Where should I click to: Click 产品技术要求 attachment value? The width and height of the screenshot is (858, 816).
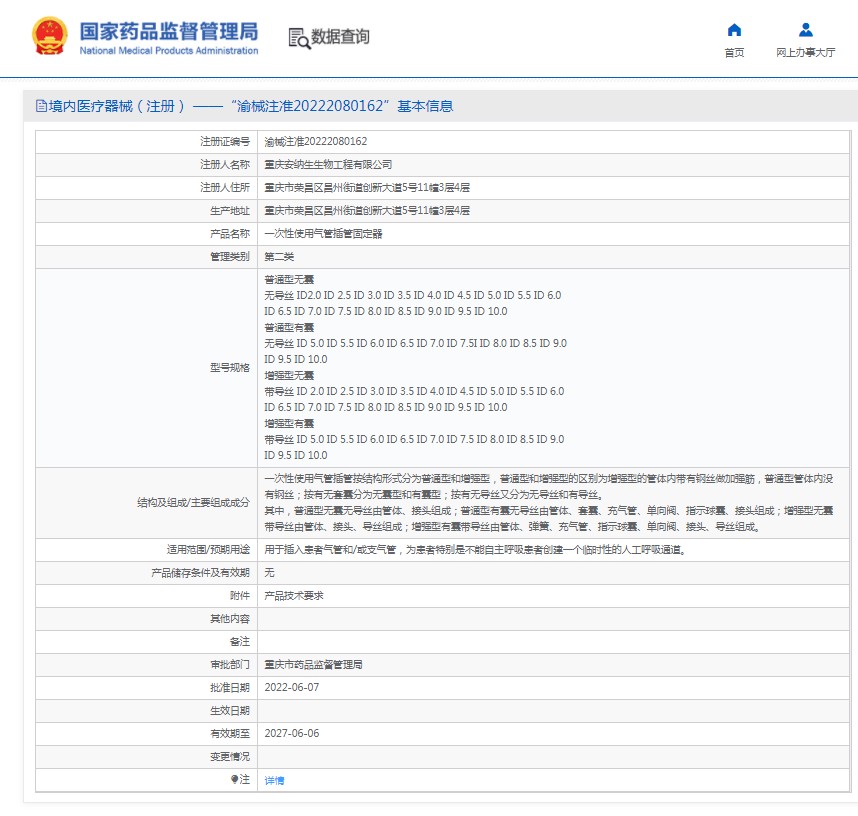(294, 595)
